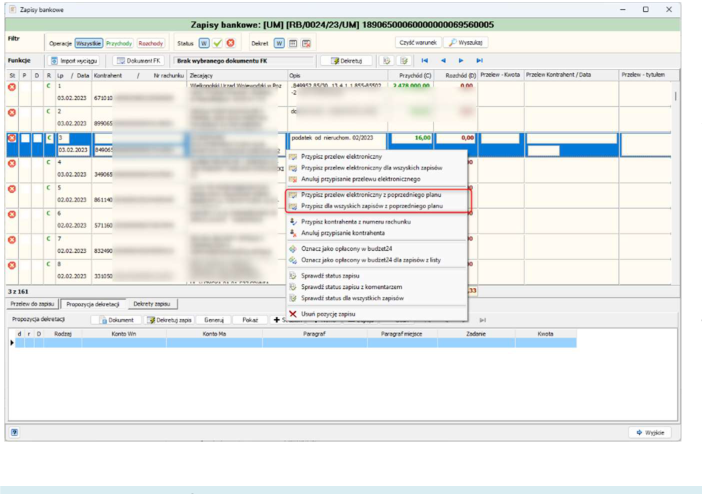Toggle the Wszystkie operations filter

coord(89,43)
